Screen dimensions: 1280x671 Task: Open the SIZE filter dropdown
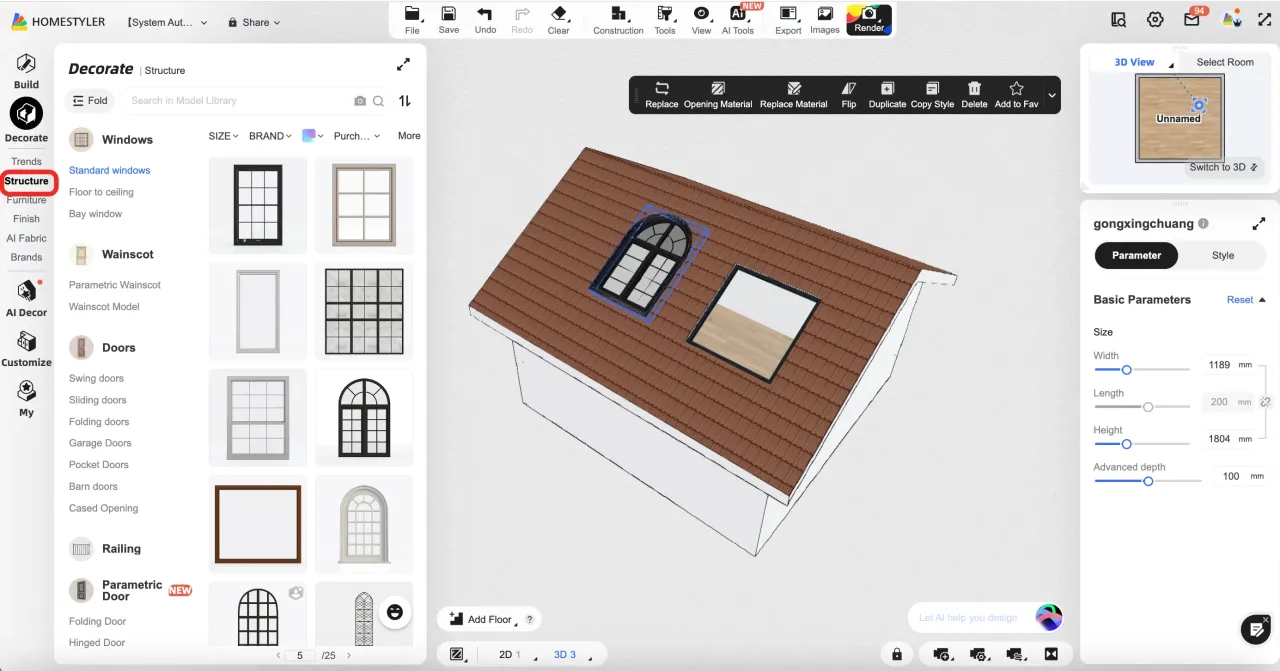[223, 136]
